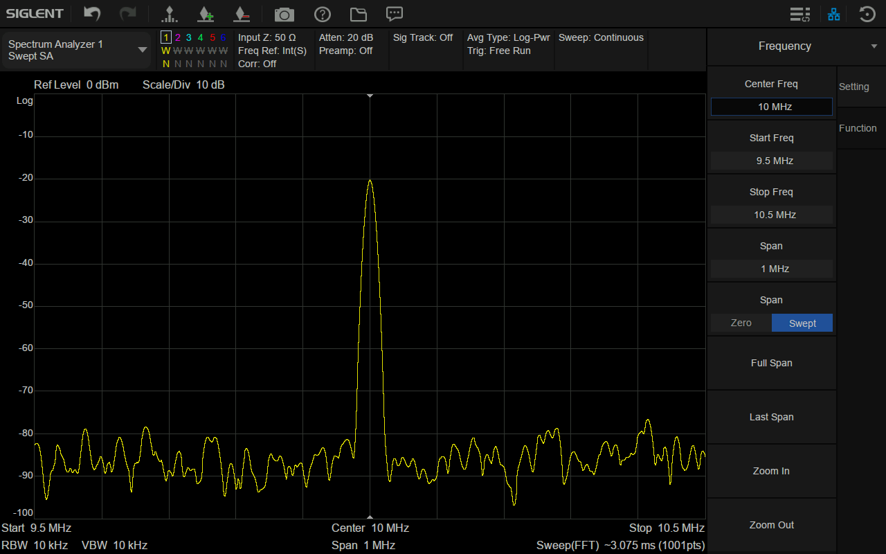886x554 pixels.
Task: Click the redo arrow icon
Action: tap(128, 14)
